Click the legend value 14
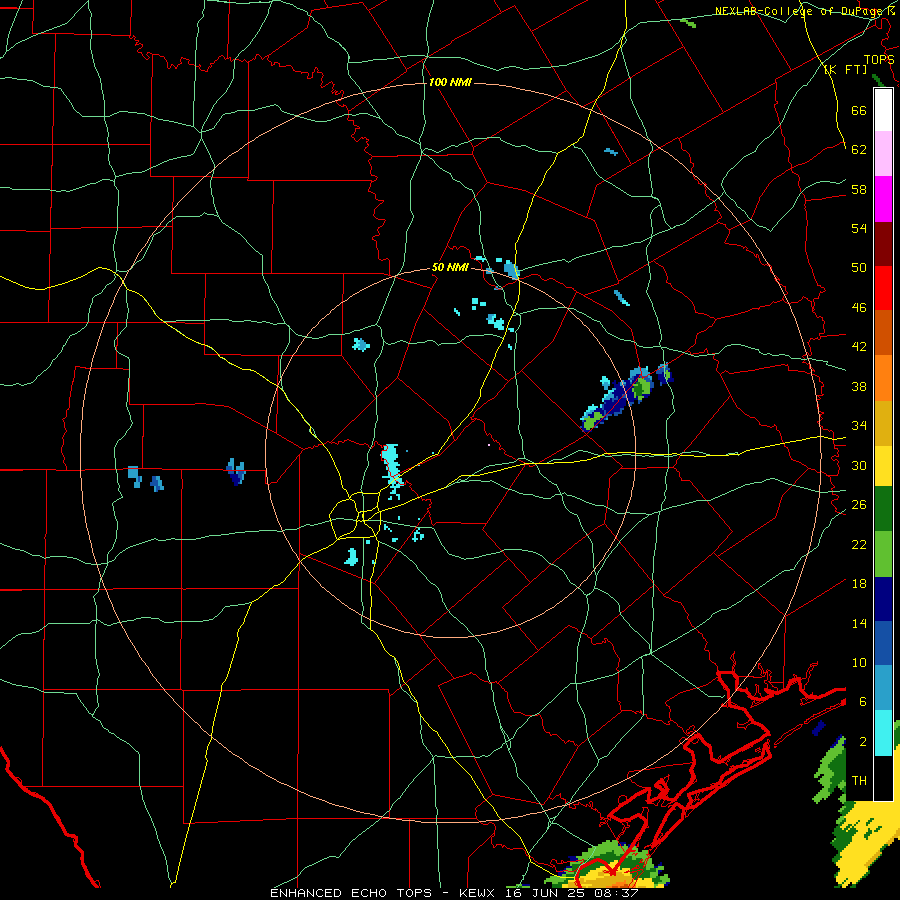Image resolution: width=900 pixels, height=900 pixels. (859, 623)
